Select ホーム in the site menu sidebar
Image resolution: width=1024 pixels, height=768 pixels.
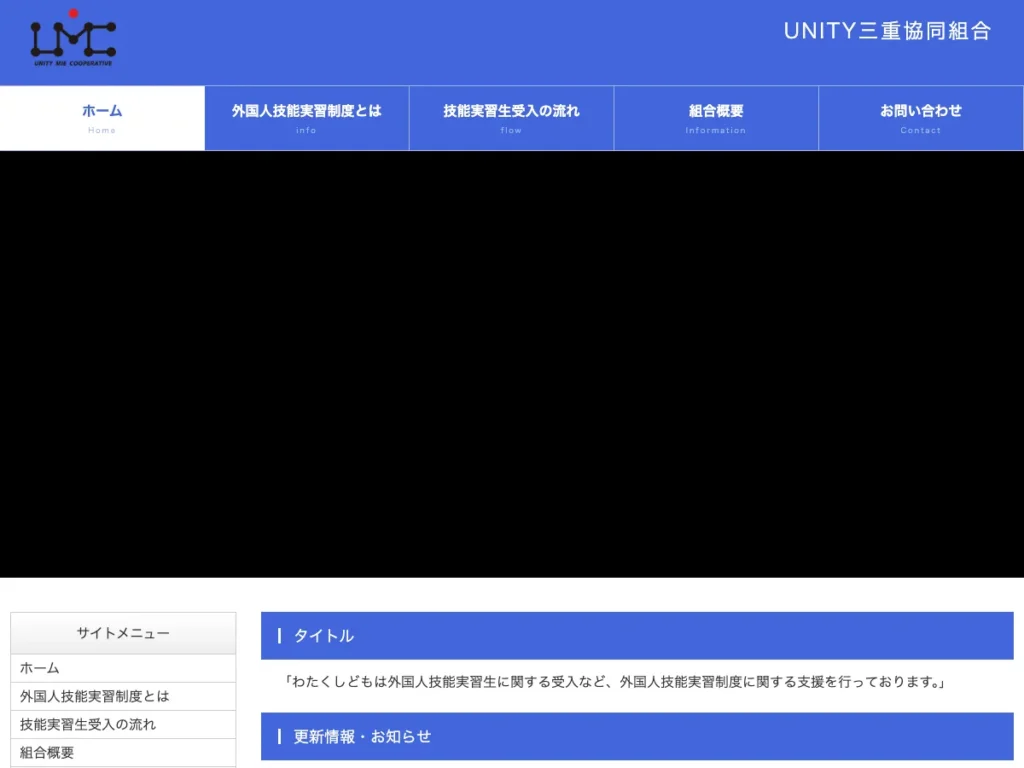[x=123, y=668]
